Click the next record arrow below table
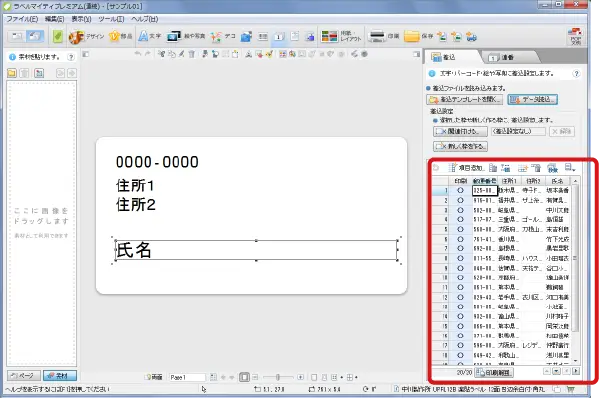This screenshot has width=599, height=398. tap(575, 371)
